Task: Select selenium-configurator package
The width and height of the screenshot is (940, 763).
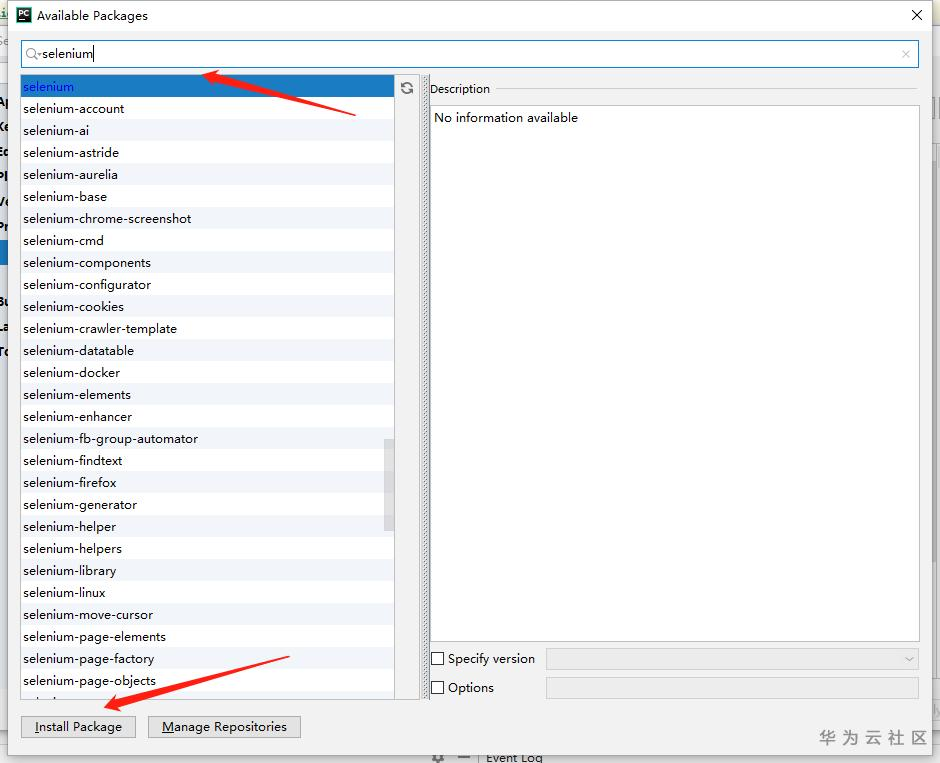Action: [207, 285]
